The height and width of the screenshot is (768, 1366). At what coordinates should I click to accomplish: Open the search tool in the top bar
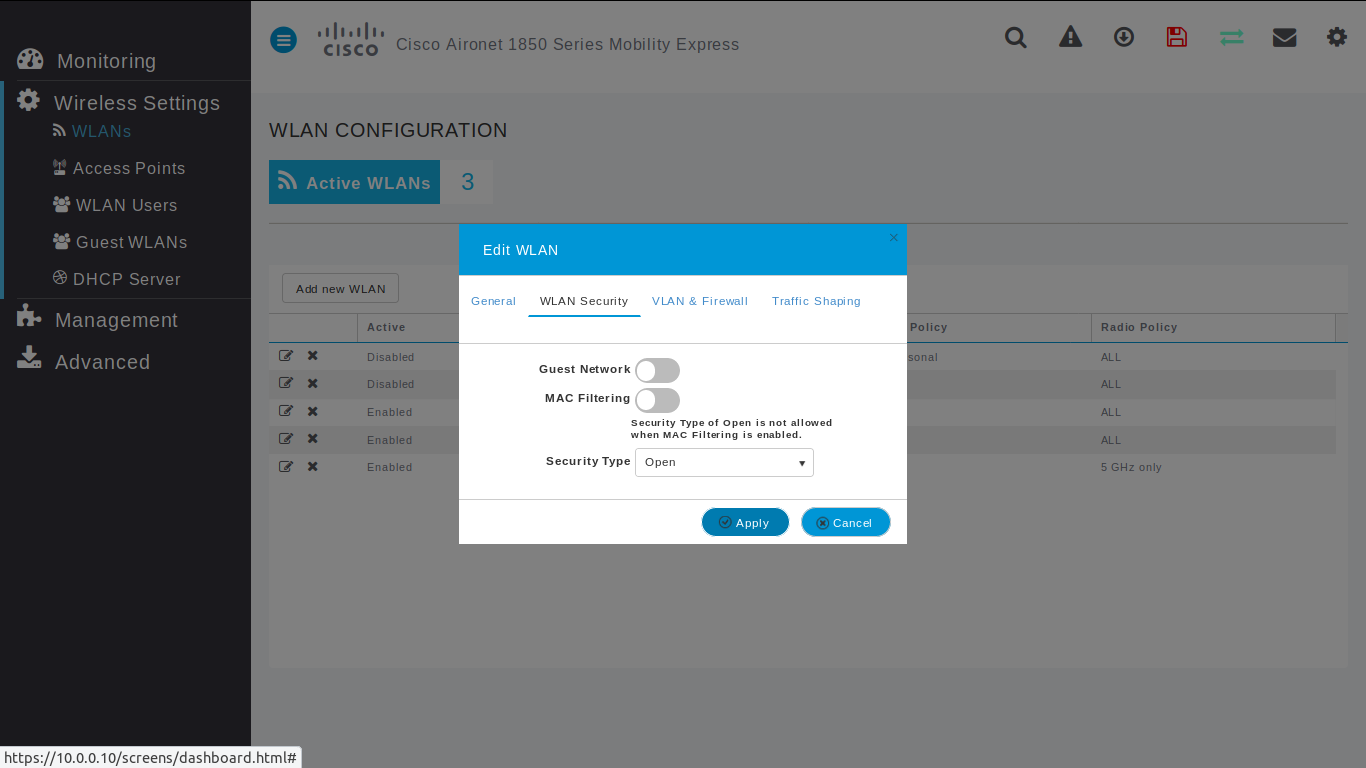pyautogui.click(x=1015, y=37)
